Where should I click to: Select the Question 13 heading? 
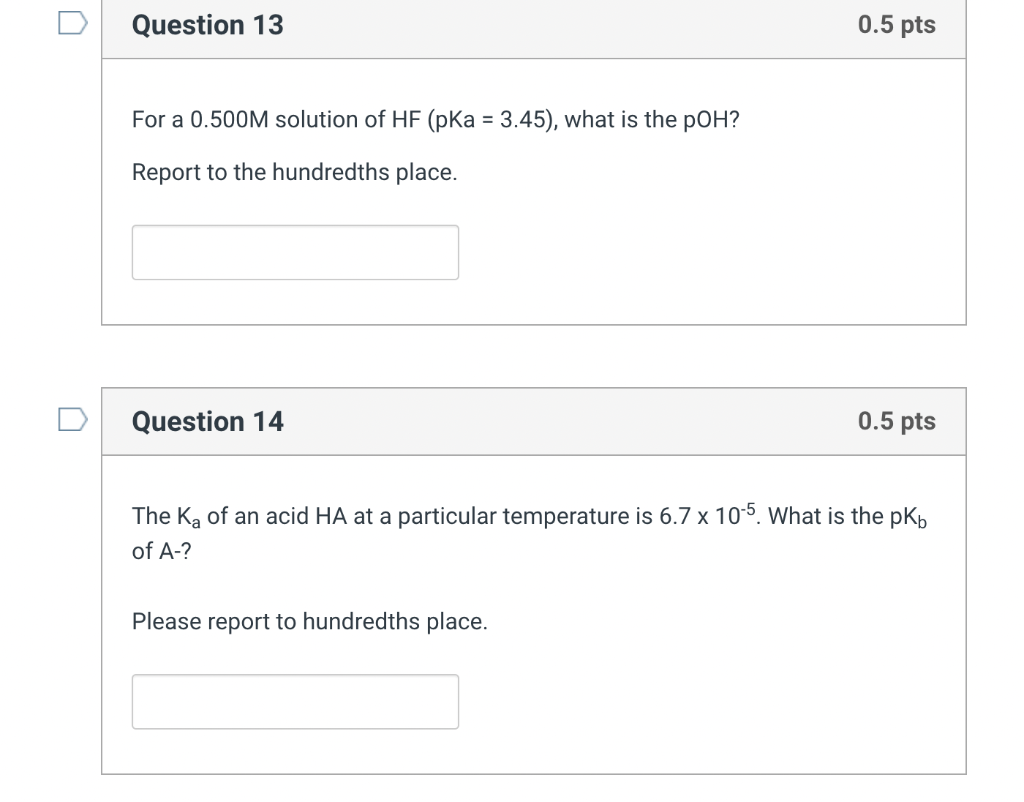click(208, 25)
